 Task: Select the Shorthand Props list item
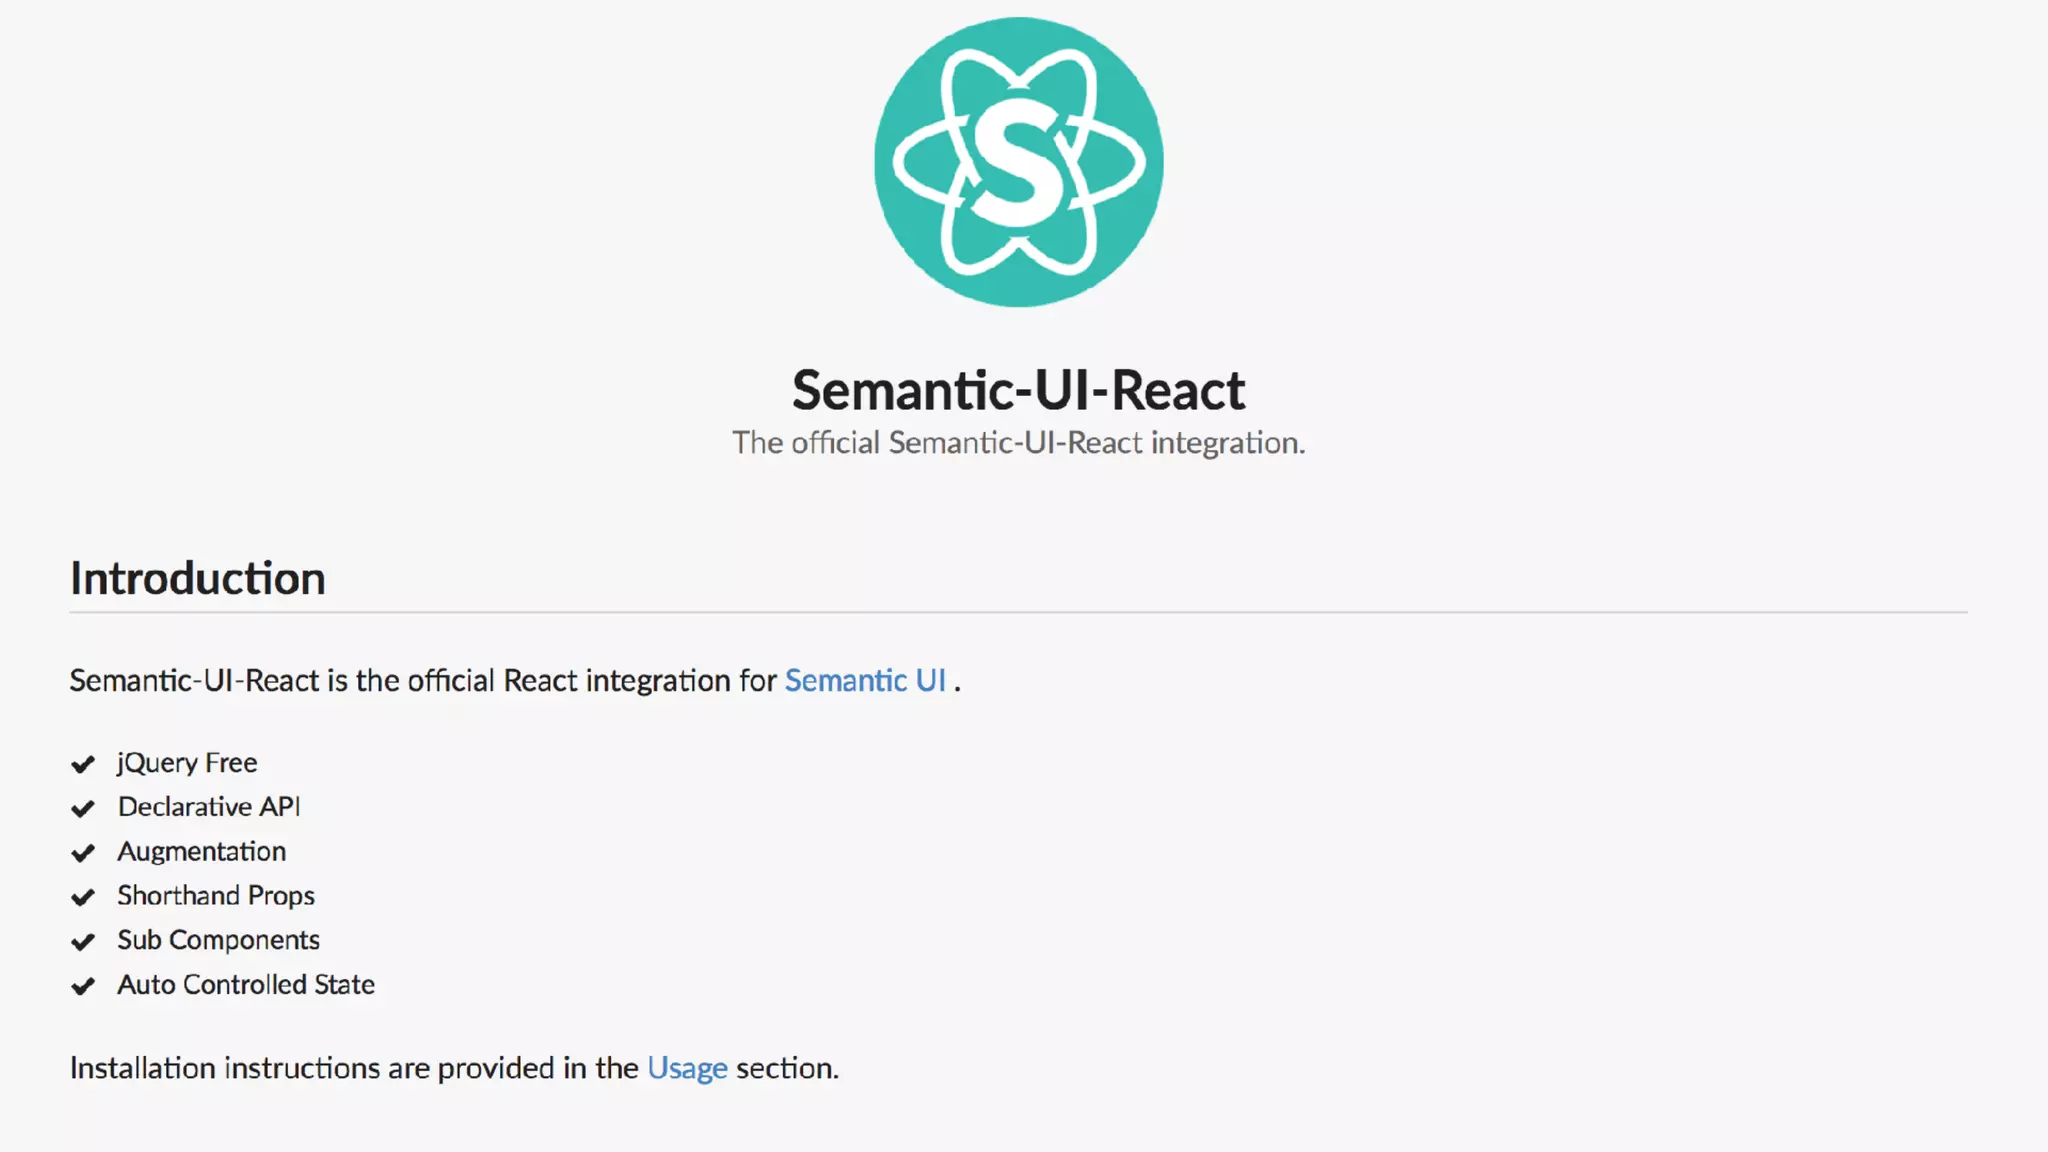pyautogui.click(x=215, y=896)
